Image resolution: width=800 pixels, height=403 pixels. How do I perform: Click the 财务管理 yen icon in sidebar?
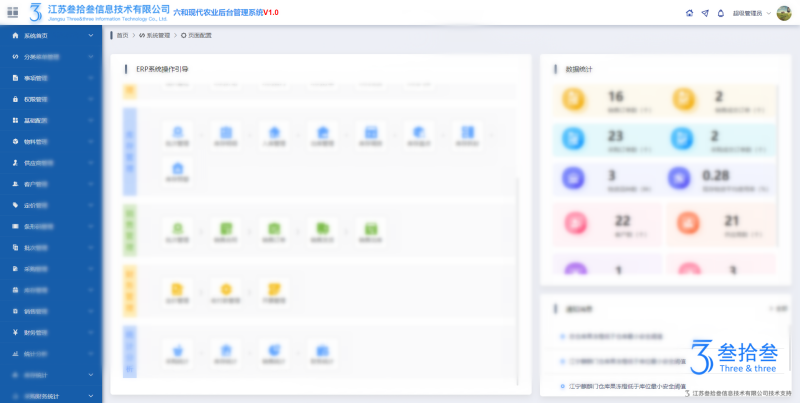pyautogui.click(x=14, y=332)
